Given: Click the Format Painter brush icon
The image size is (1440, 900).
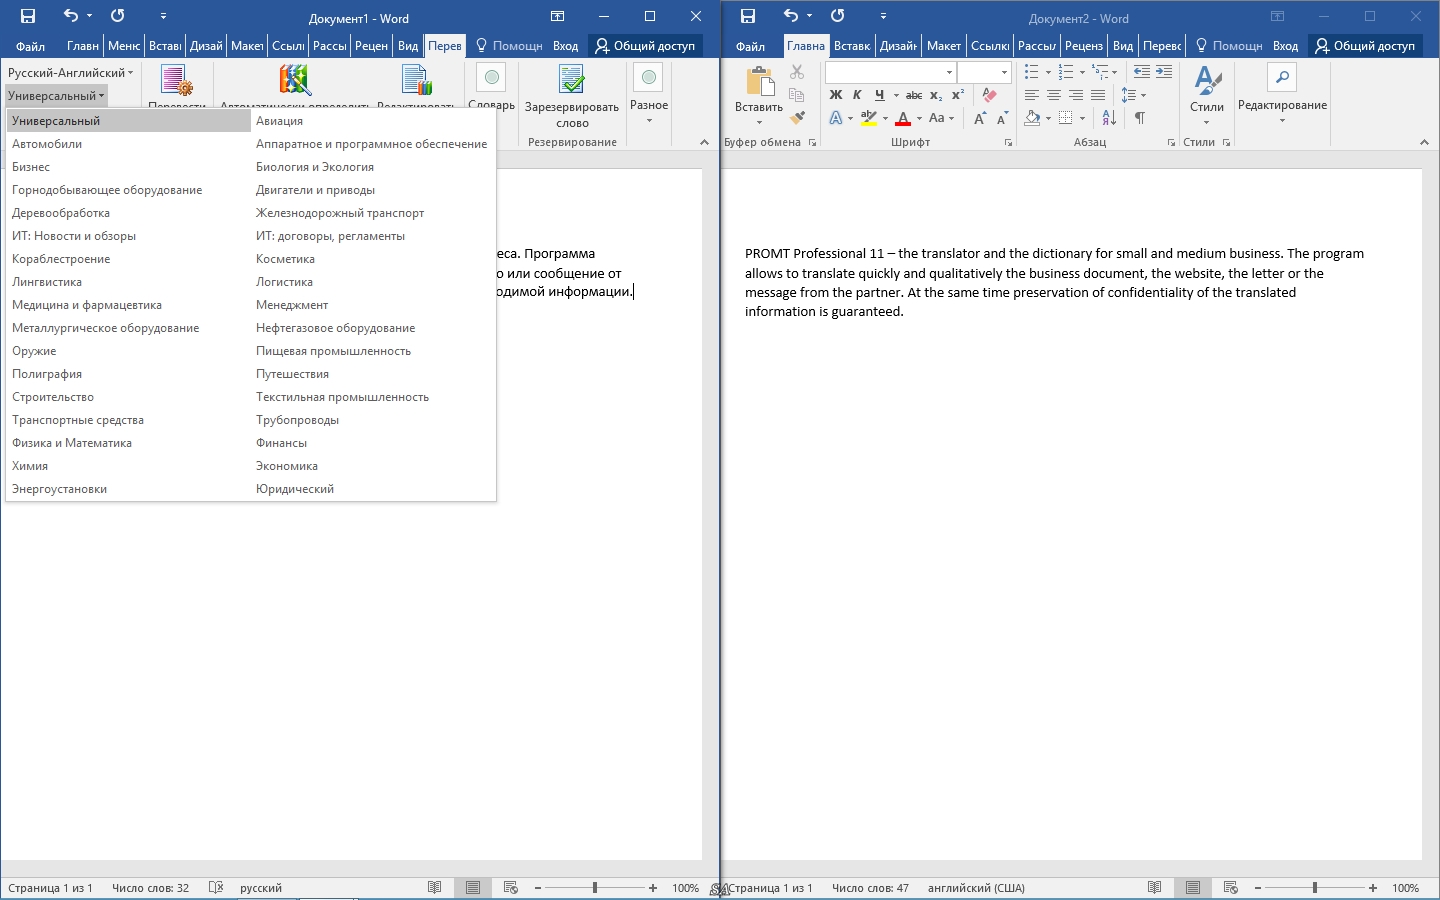Looking at the screenshot, I should pyautogui.click(x=797, y=118).
